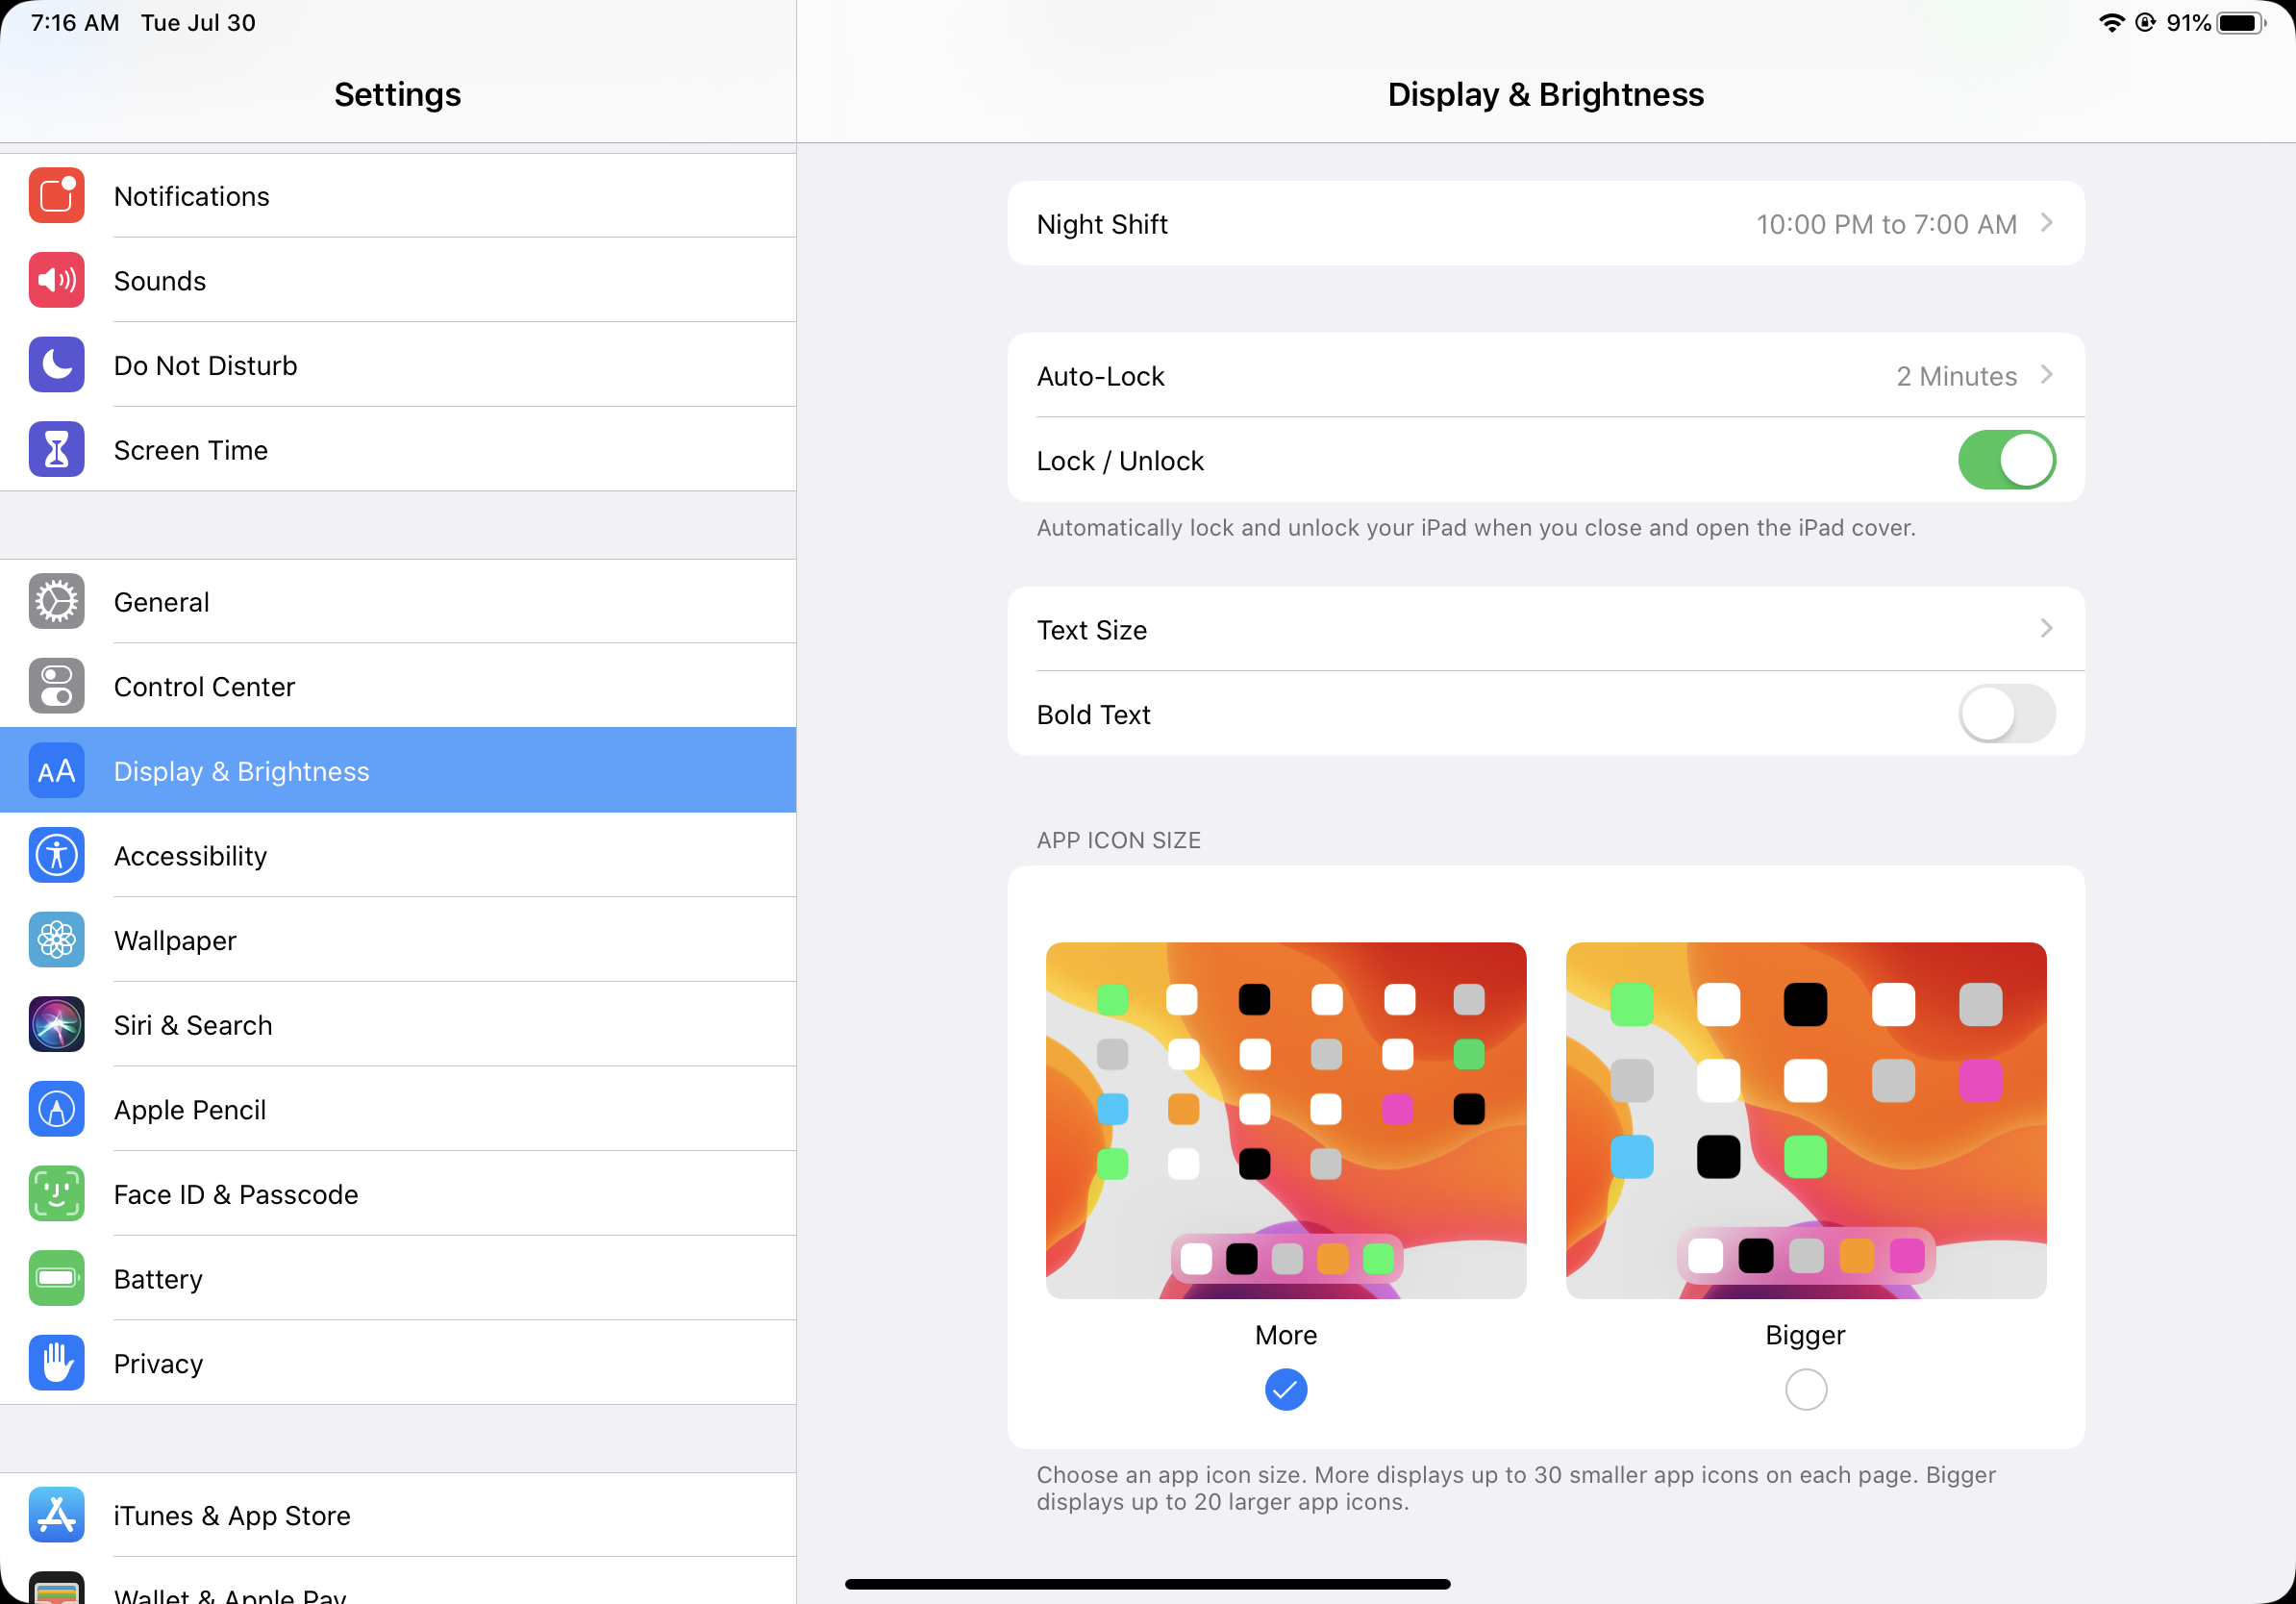The height and width of the screenshot is (1604, 2296).
Task: Enable Bold Text
Action: pos(2006,713)
